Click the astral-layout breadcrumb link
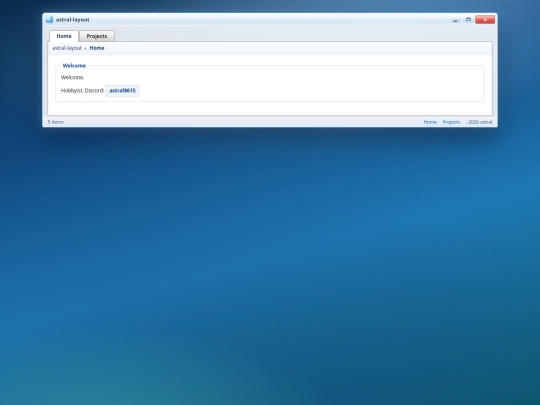This screenshot has height=405, width=540. [x=67, y=48]
